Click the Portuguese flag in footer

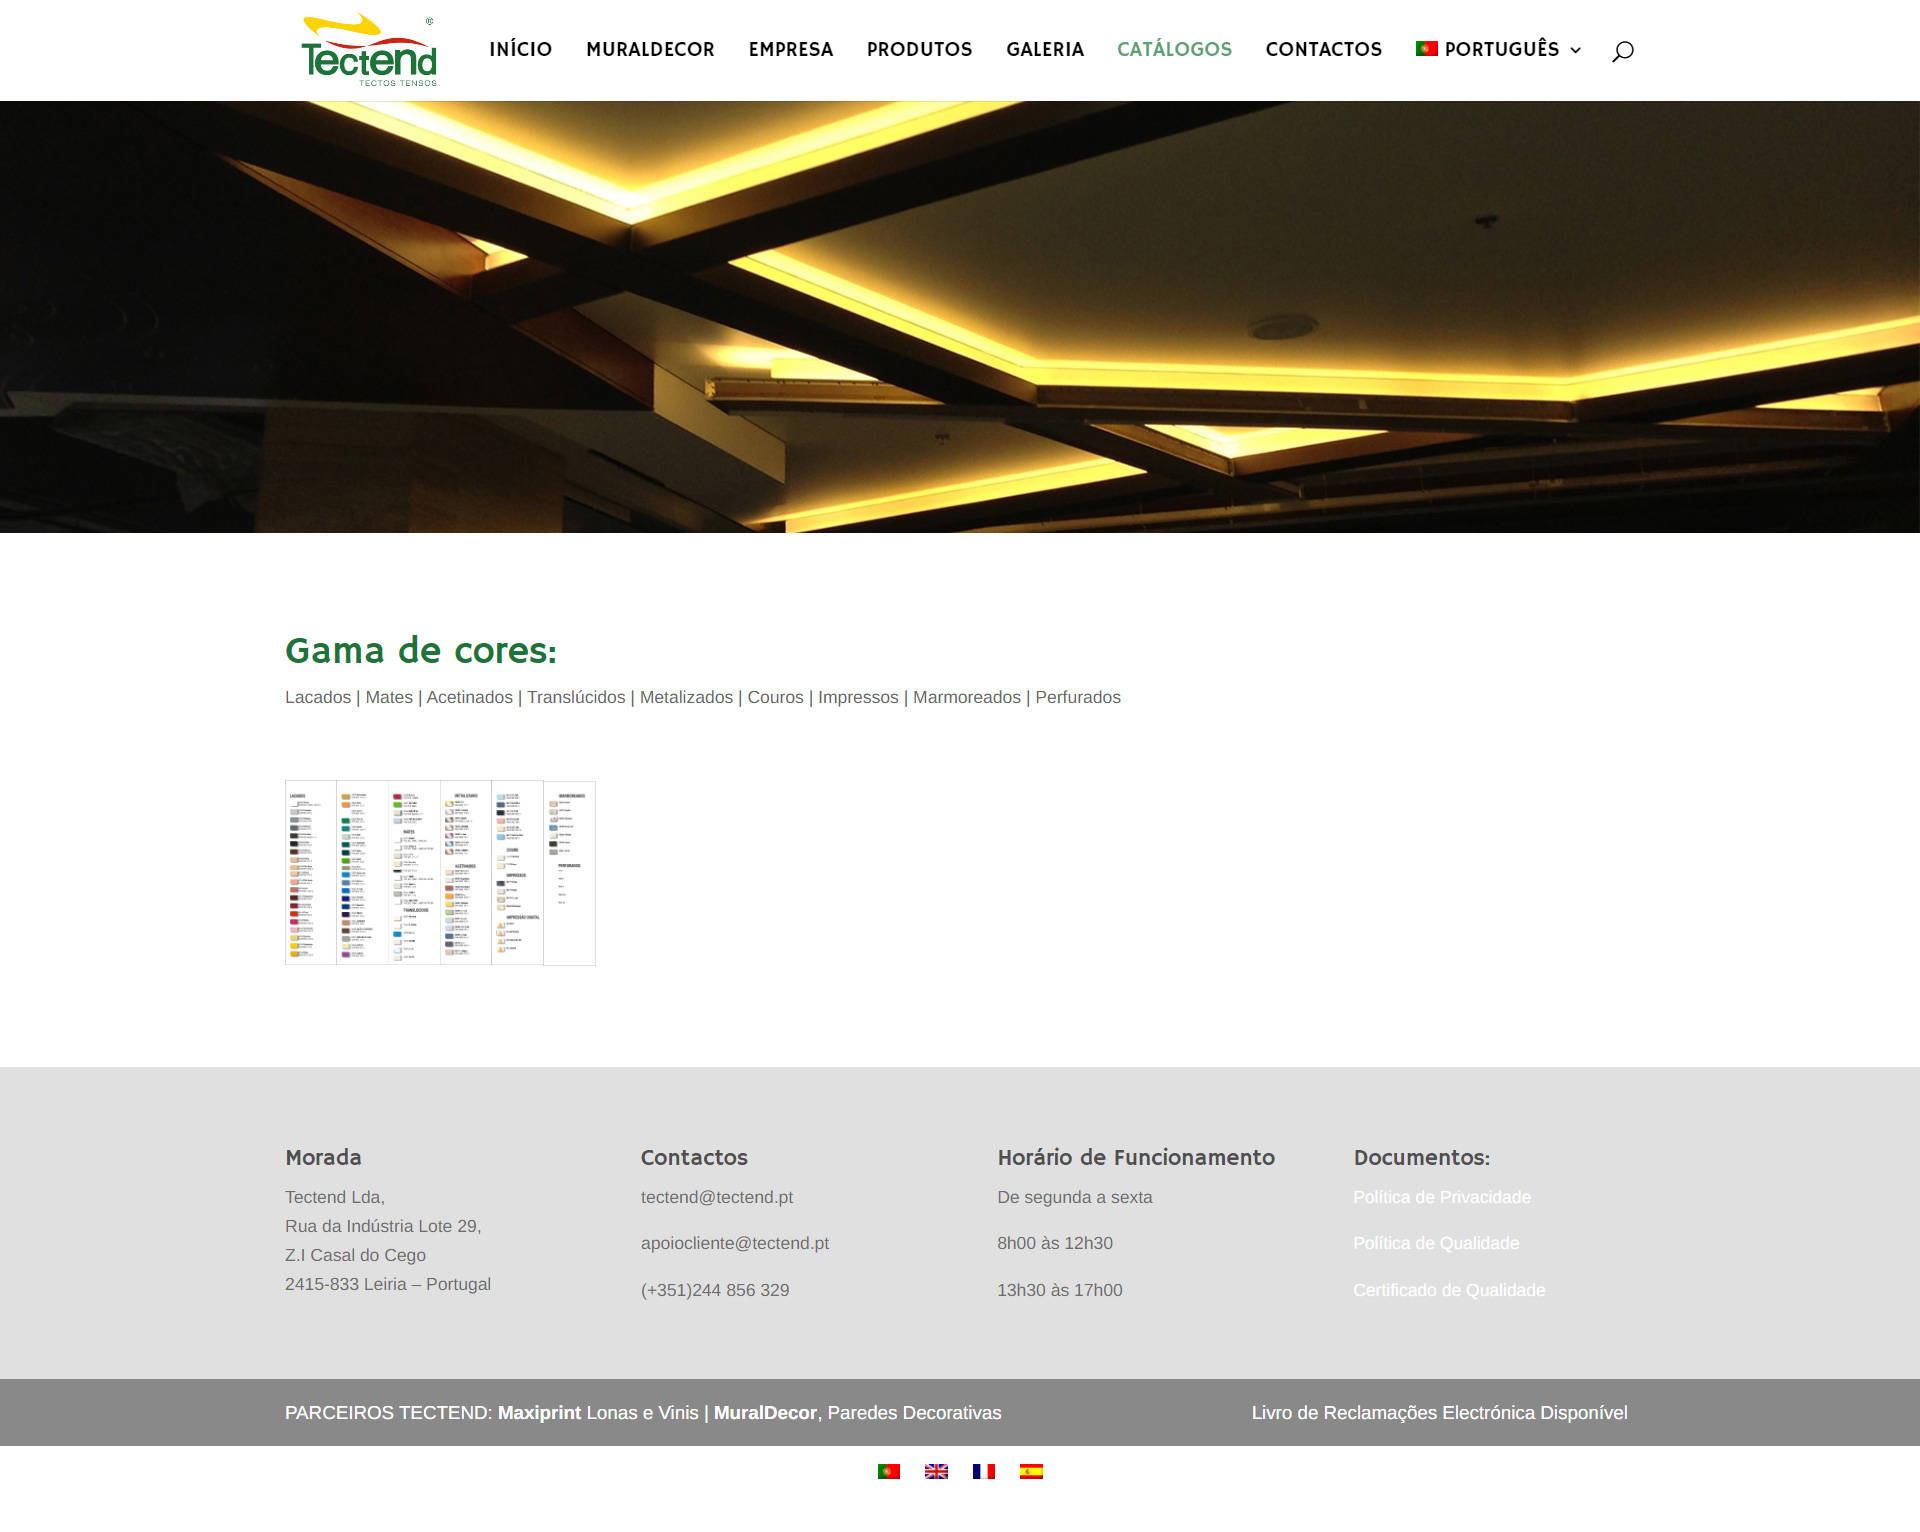[x=888, y=1471]
